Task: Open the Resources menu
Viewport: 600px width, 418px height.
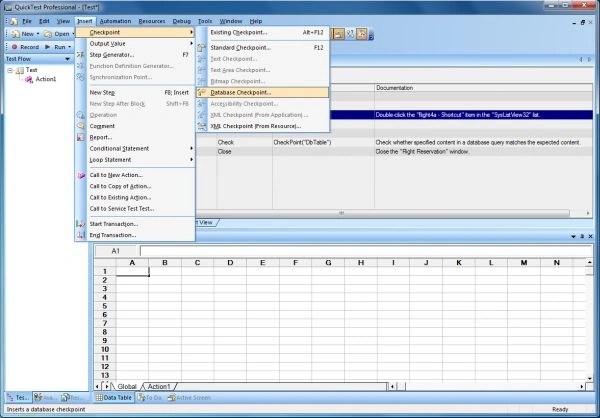Action: (x=152, y=21)
